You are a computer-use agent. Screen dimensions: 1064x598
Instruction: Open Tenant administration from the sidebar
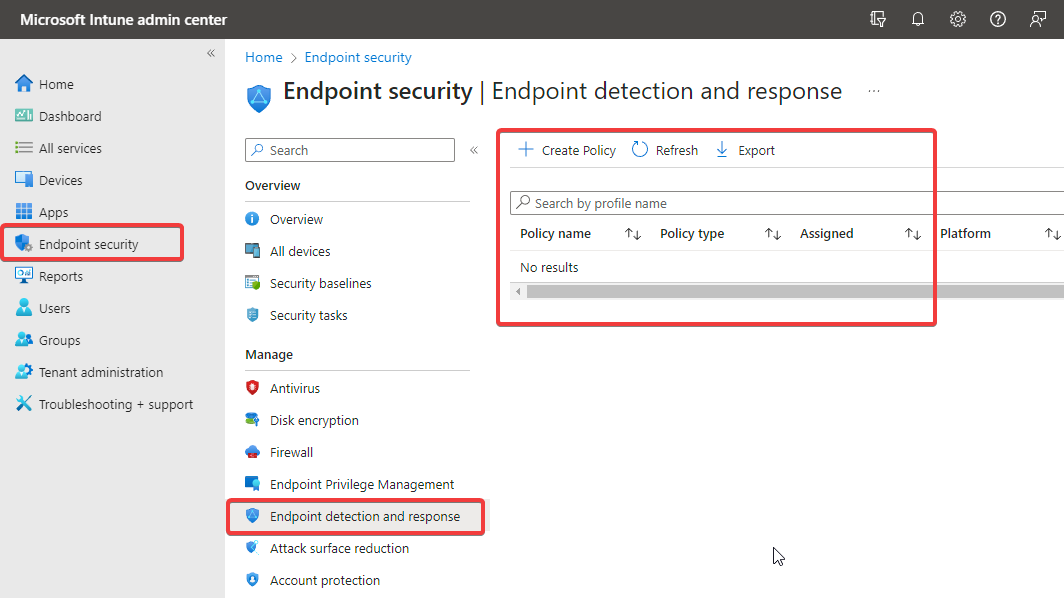[x=101, y=371]
